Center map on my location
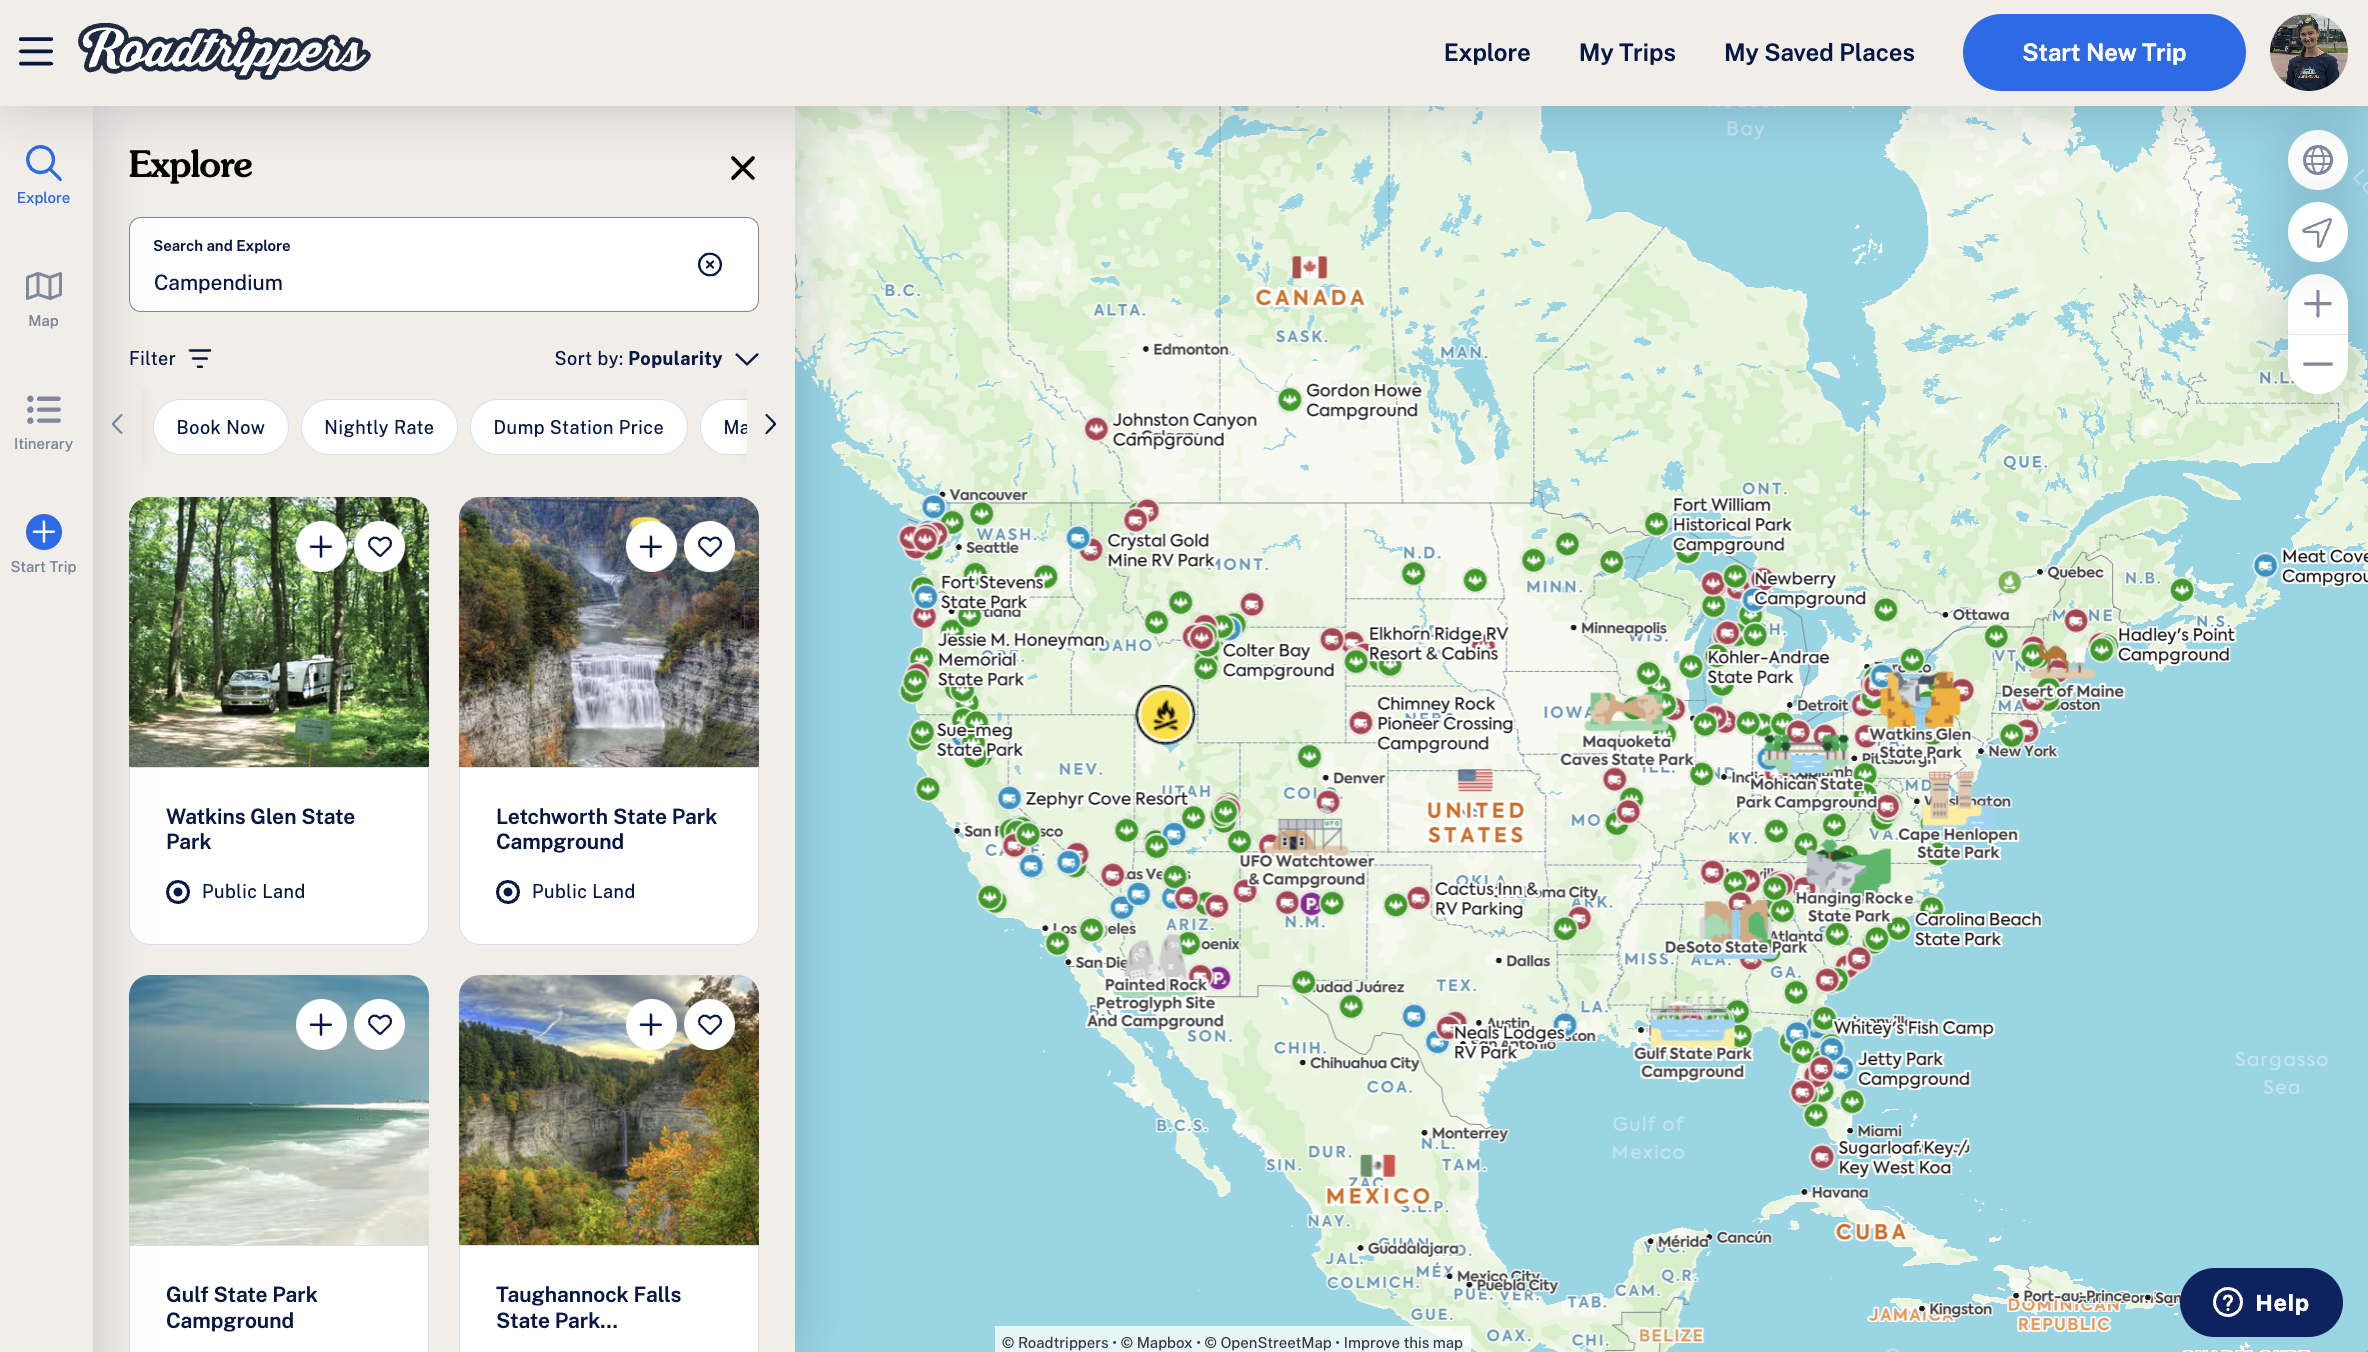Viewport: 2368px width, 1352px height. pos(2317,232)
